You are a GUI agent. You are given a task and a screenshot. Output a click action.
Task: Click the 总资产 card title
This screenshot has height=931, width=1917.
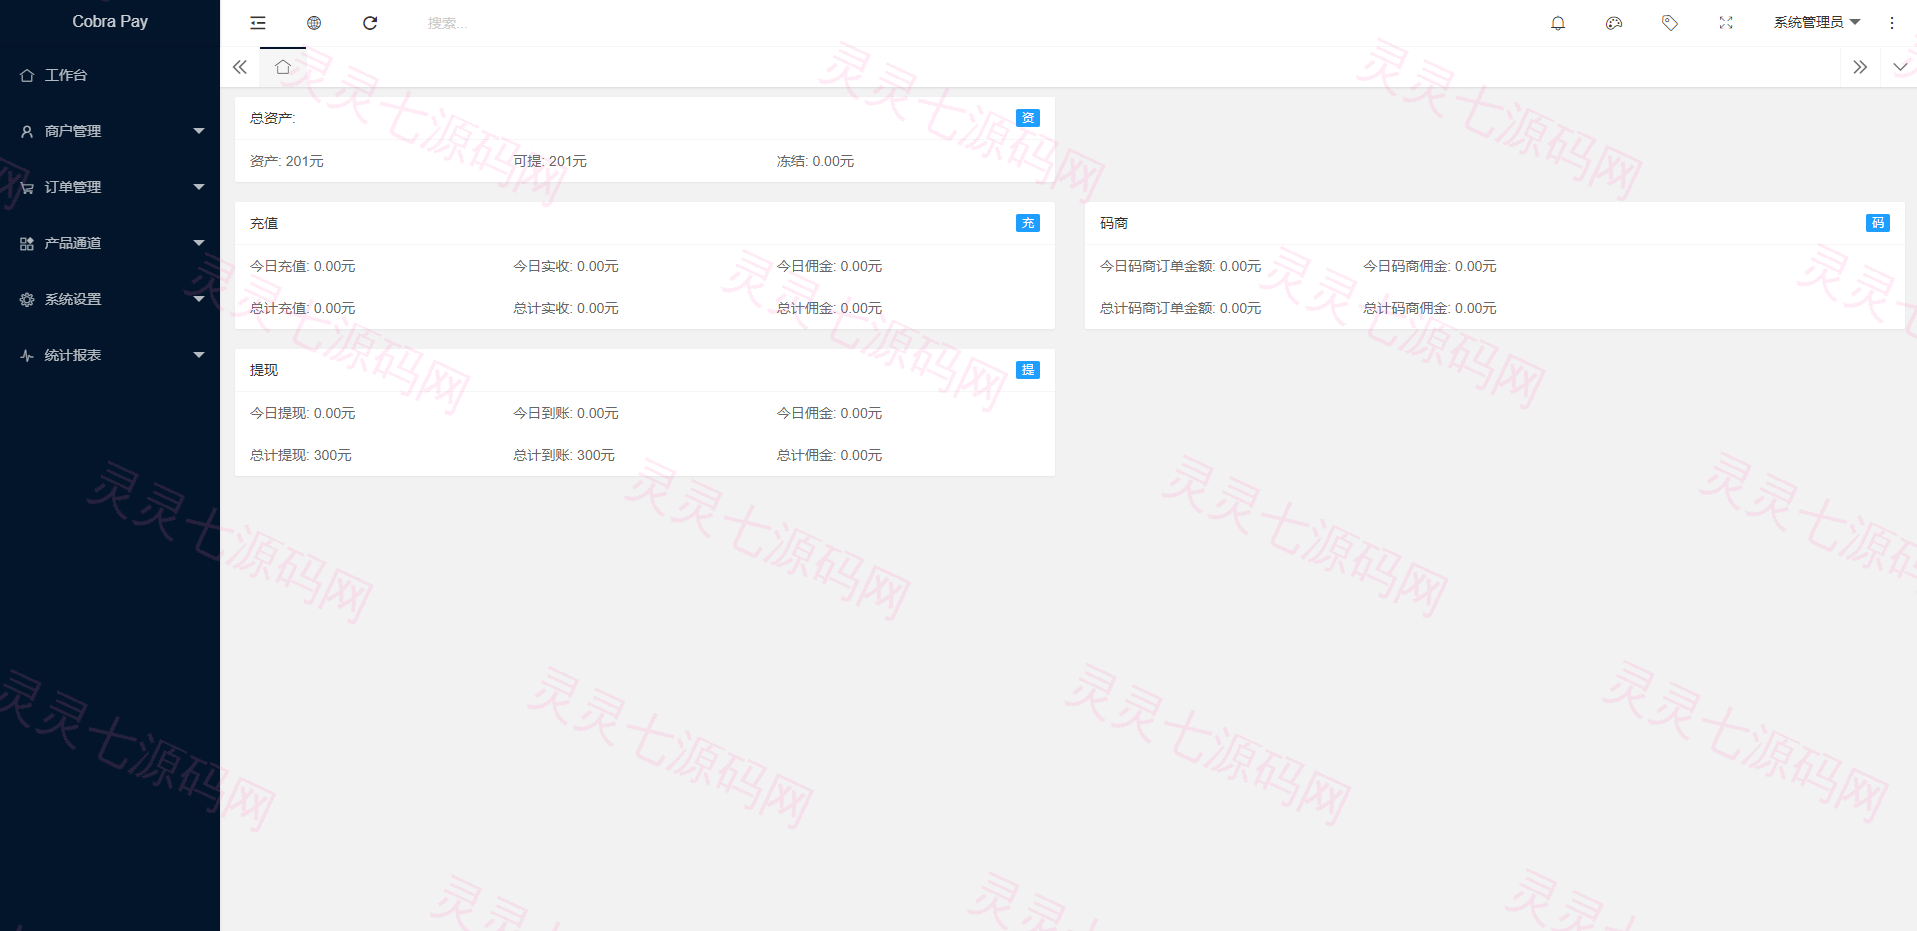click(272, 118)
